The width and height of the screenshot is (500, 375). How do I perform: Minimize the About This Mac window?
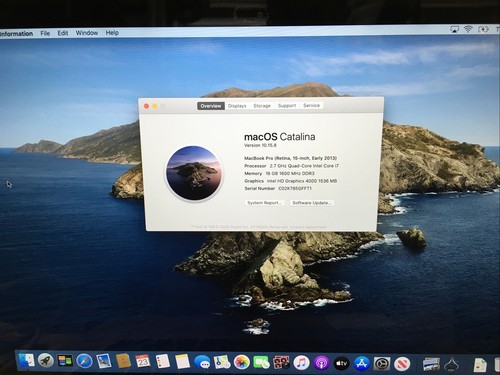[155, 106]
